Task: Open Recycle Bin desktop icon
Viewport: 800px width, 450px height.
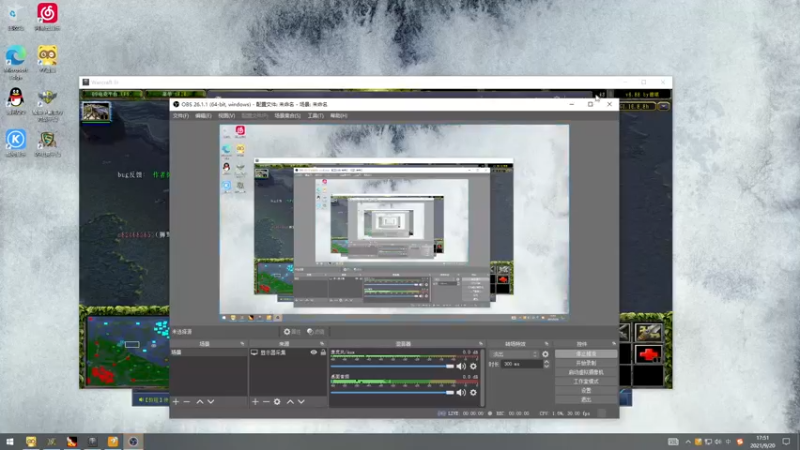Action: (x=15, y=17)
